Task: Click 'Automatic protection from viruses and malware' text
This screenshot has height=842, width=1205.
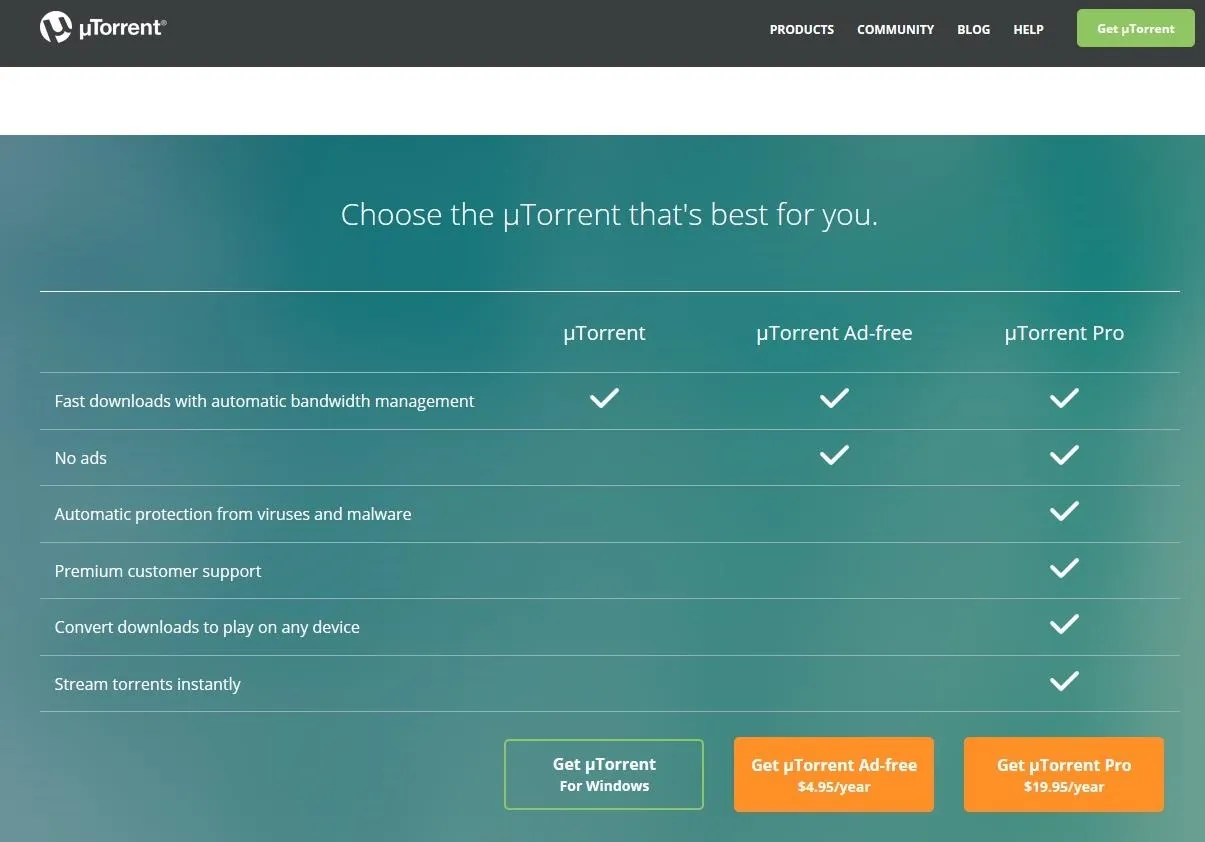Action: coord(233,514)
